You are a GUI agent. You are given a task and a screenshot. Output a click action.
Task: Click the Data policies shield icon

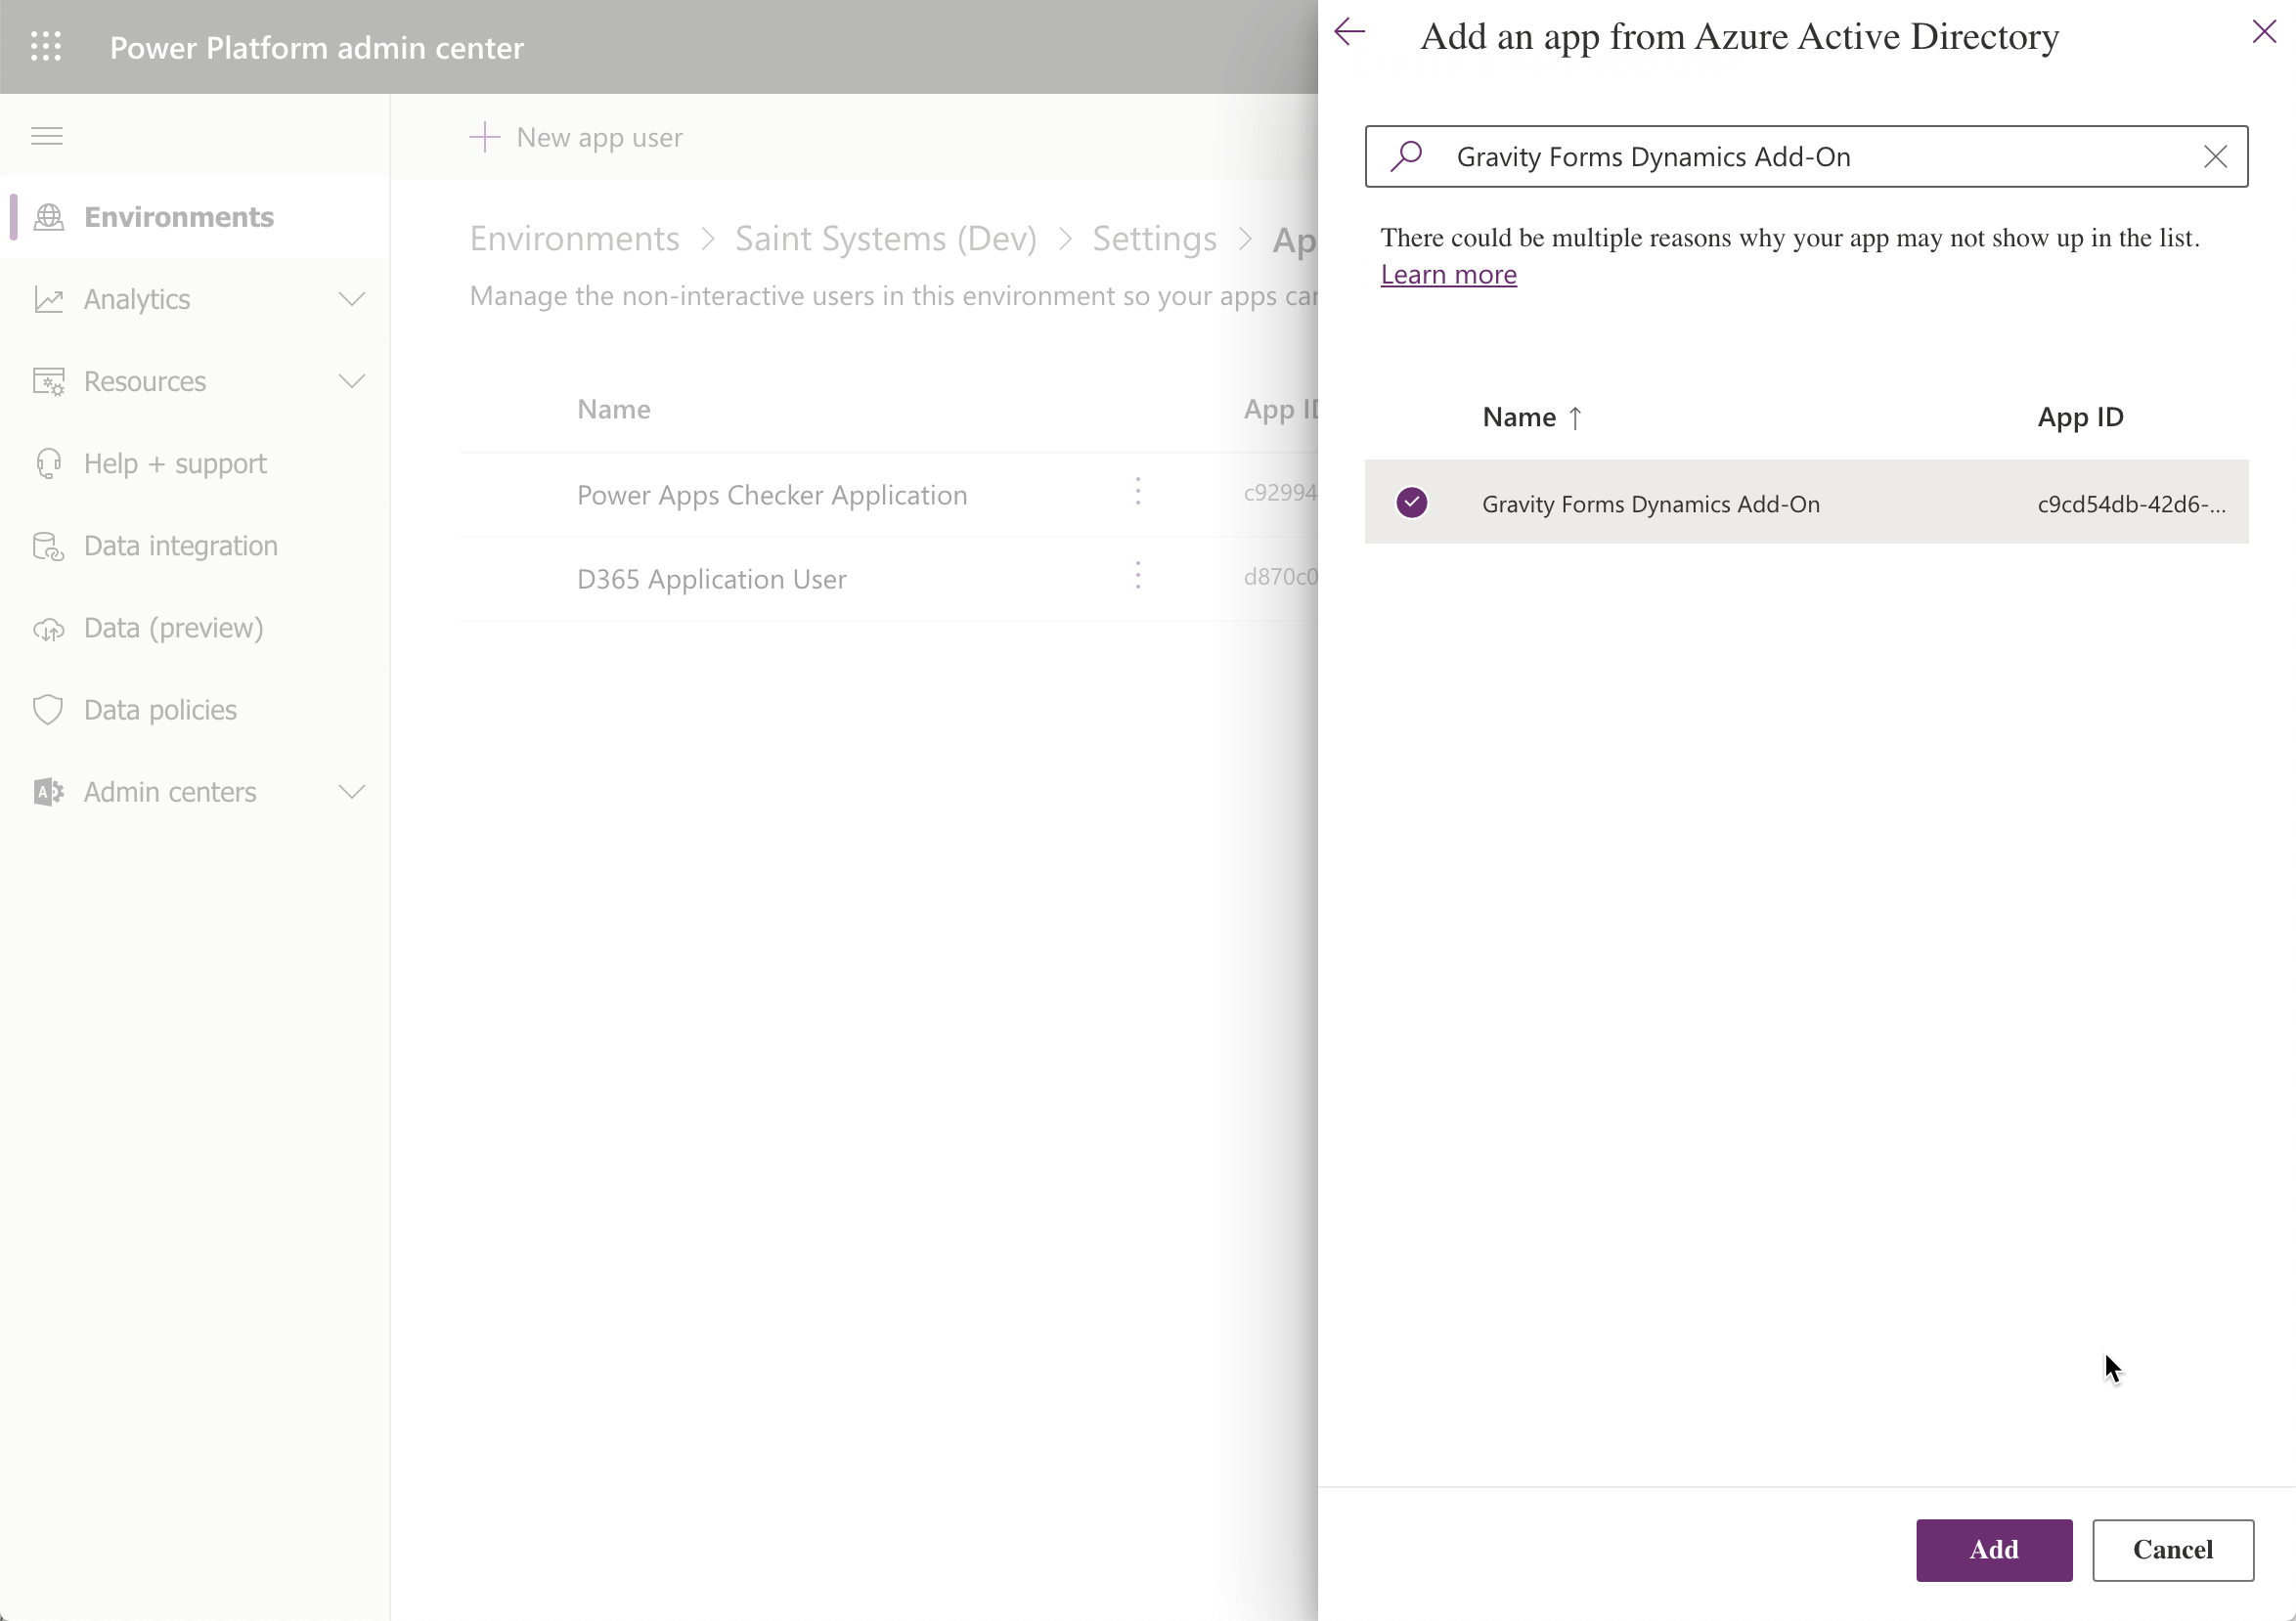tap(49, 710)
